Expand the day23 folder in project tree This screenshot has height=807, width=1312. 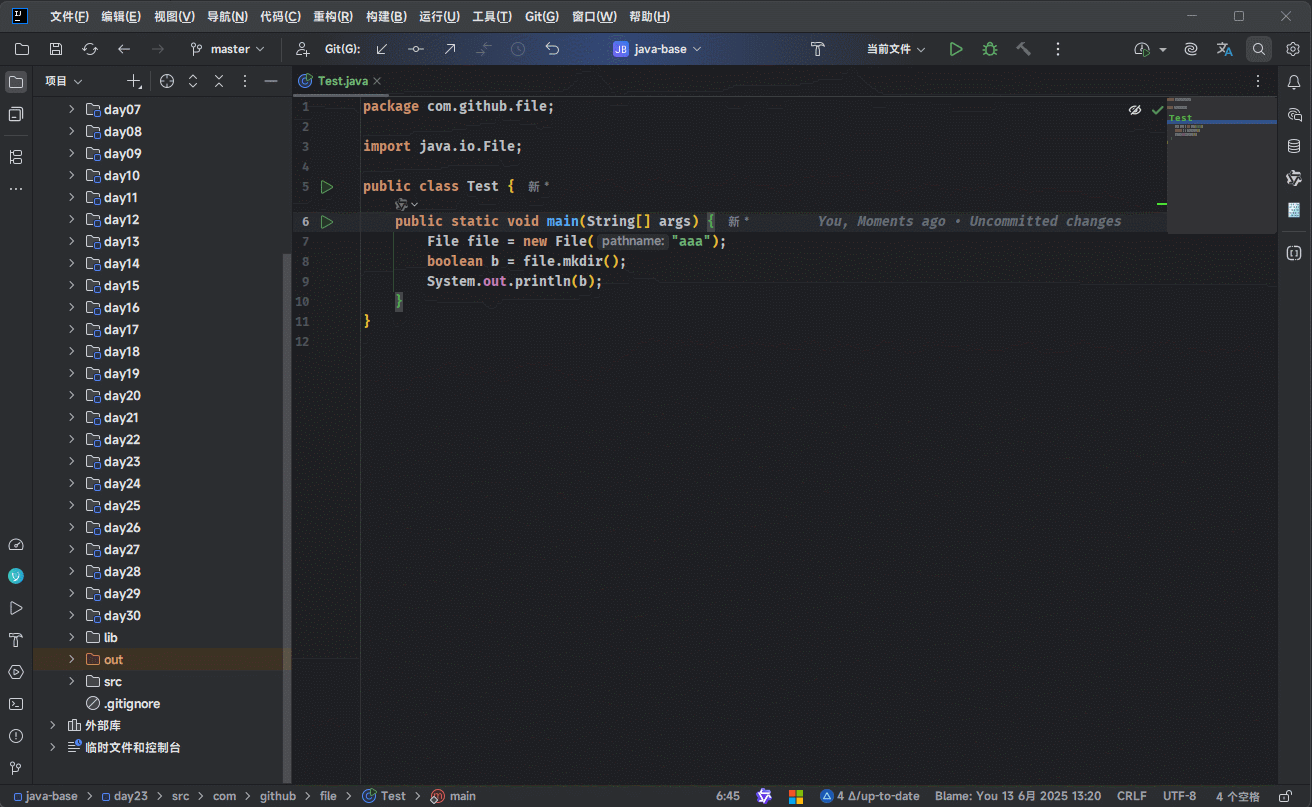72,462
